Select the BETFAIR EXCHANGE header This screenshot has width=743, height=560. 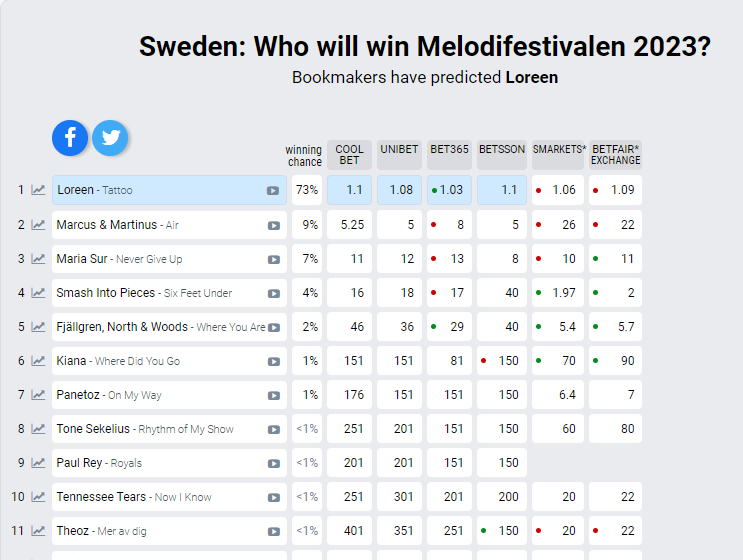point(615,155)
